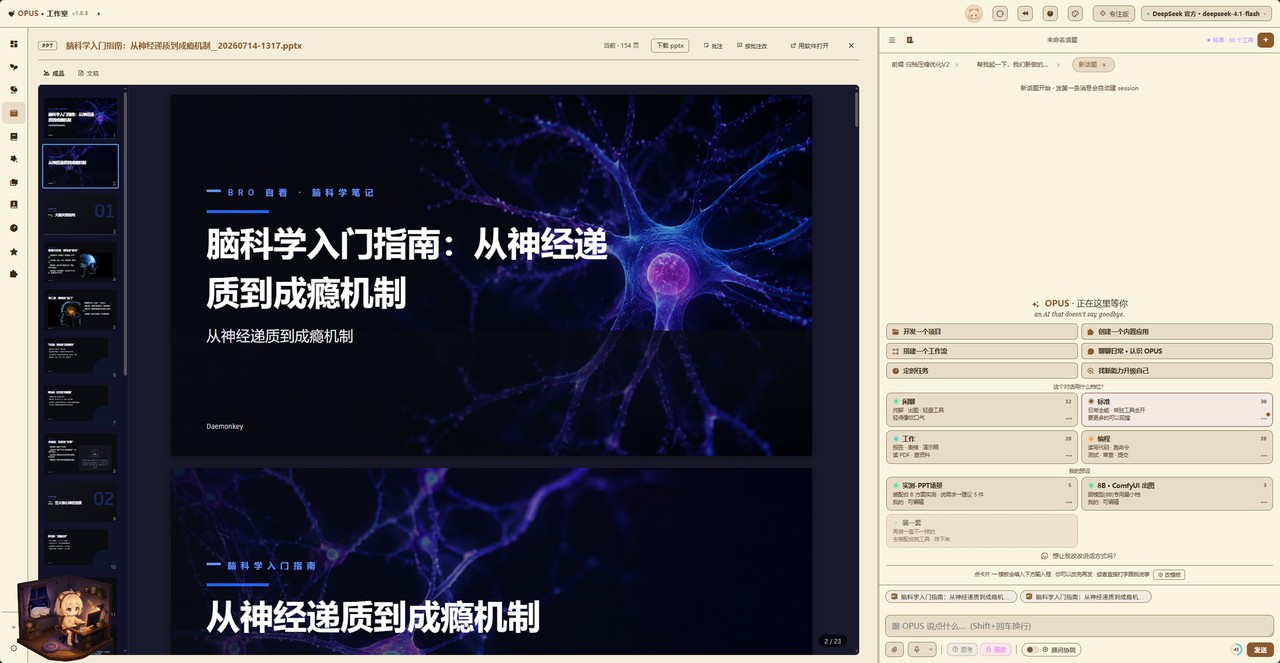Screen dimensions: 1280x663
Task: Open the DeepSeek model selector dropdown
Action: [x=1206, y=13]
